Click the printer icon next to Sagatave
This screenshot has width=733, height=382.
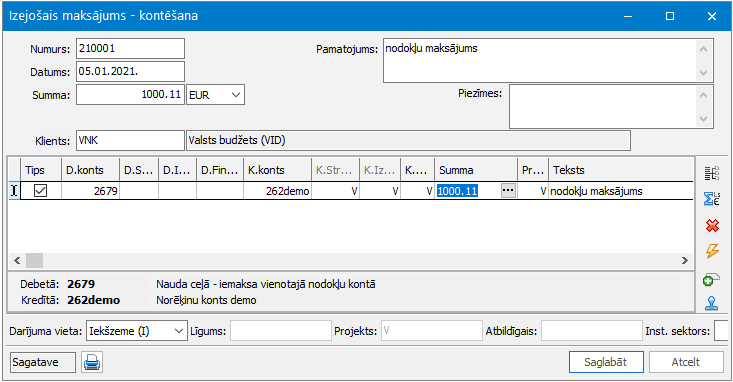click(92, 362)
